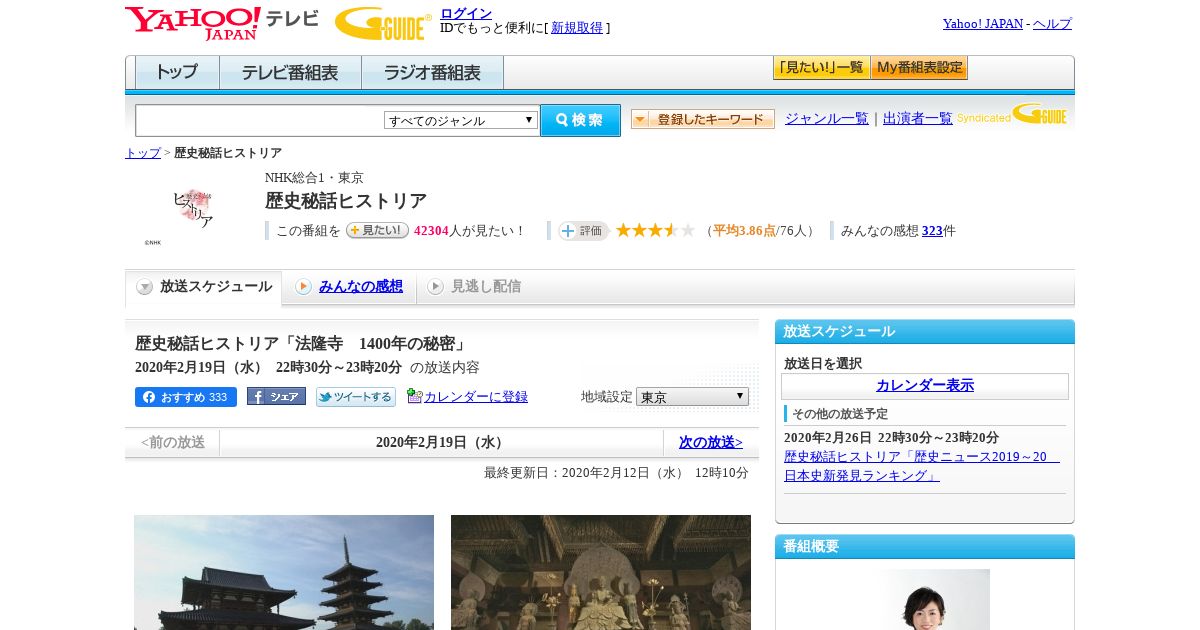
Task: Open the ジャンル一覧 link
Action: [827, 118]
